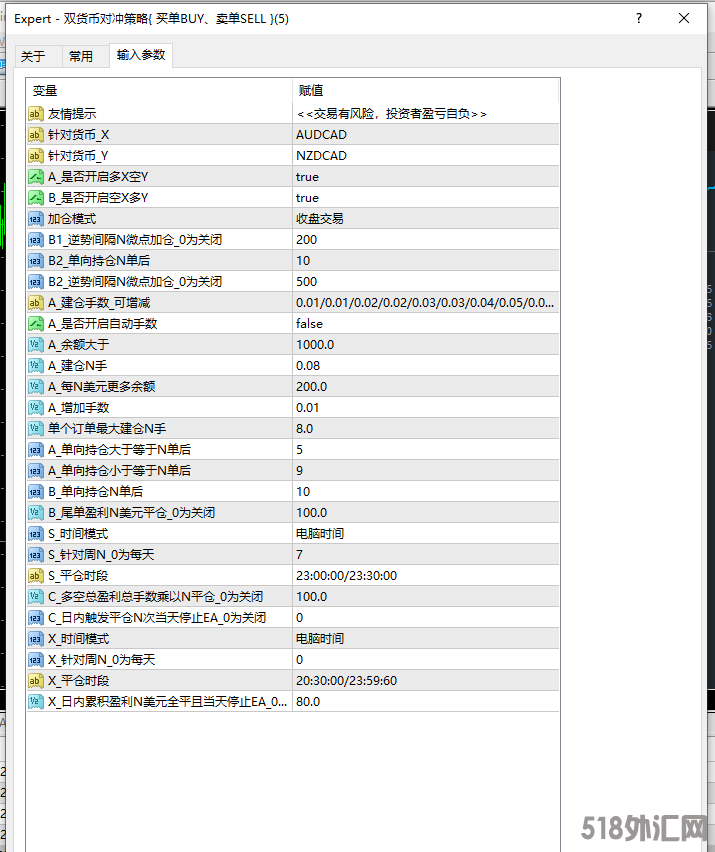Click the boolean icon beside A_是否开启多X空Y

35,177
